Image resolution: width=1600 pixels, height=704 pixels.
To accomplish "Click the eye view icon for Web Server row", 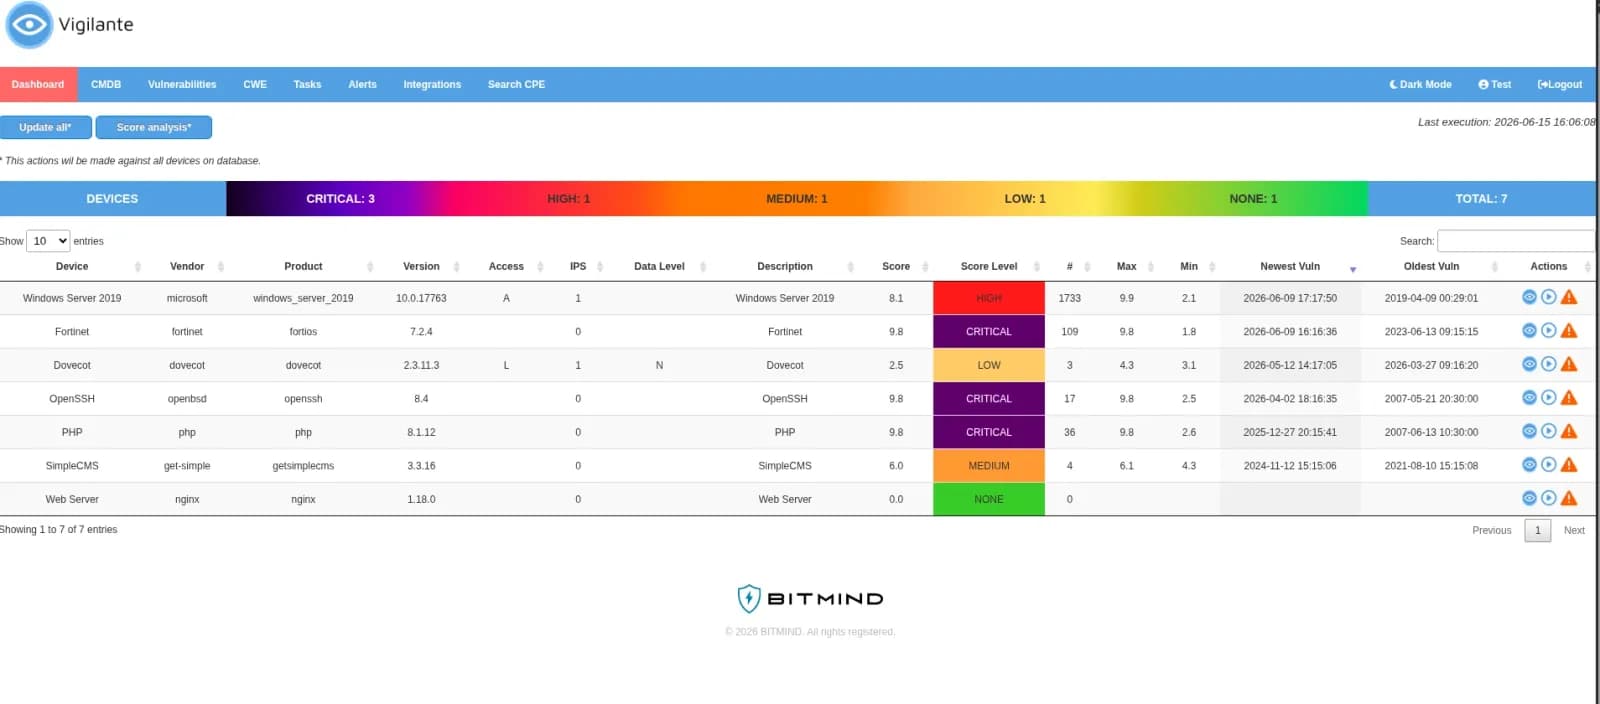I will pos(1529,498).
